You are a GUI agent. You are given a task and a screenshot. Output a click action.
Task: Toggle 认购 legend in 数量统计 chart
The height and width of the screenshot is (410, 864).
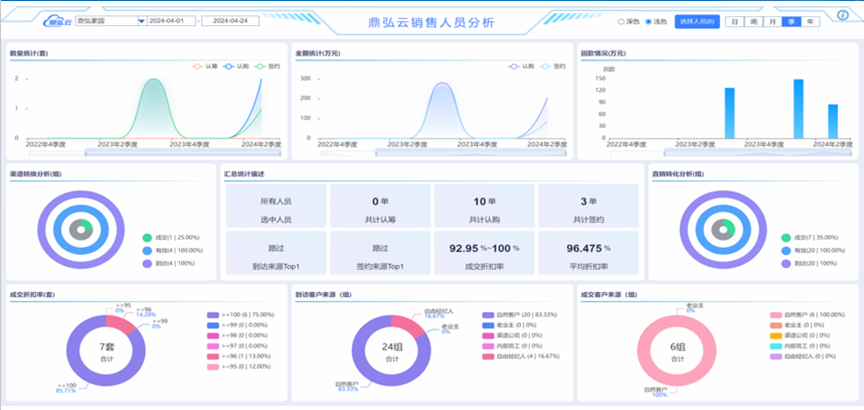236,66
